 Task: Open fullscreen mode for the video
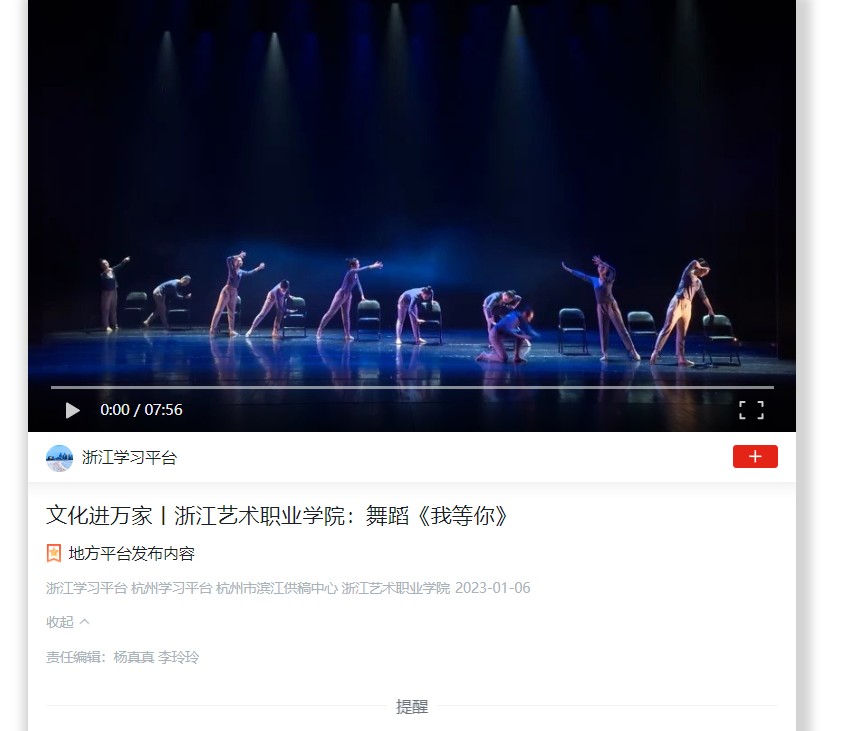tap(751, 410)
